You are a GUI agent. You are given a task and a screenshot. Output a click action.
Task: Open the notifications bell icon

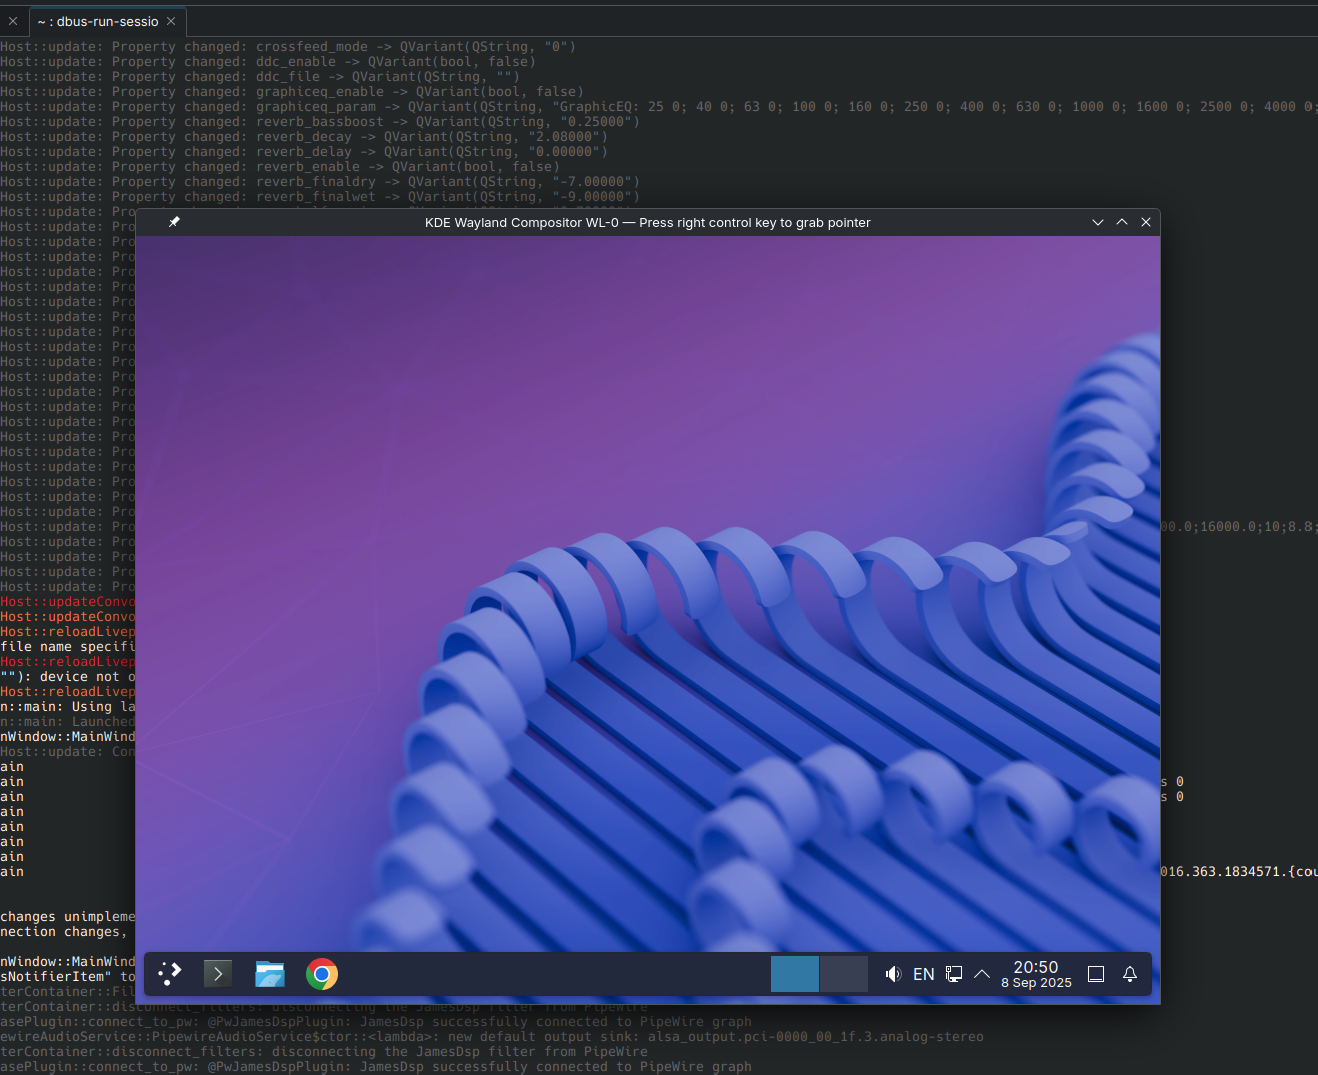pyautogui.click(x=1130, y=974)
